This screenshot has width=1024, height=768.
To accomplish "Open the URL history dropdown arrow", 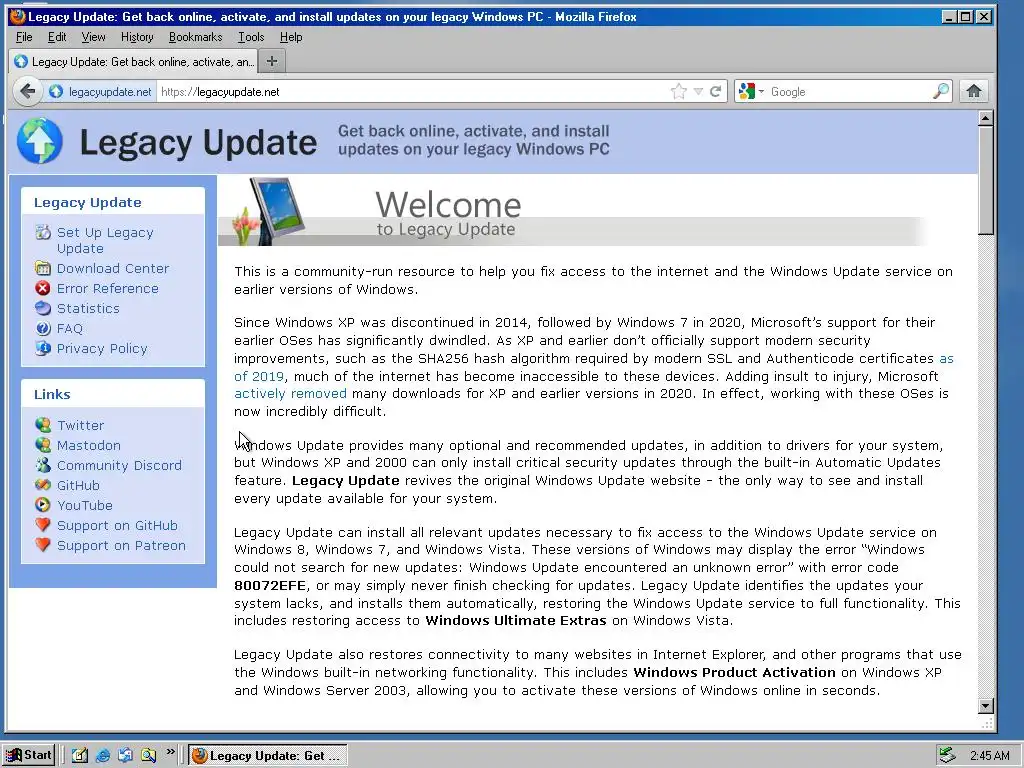I will point(698,91).
